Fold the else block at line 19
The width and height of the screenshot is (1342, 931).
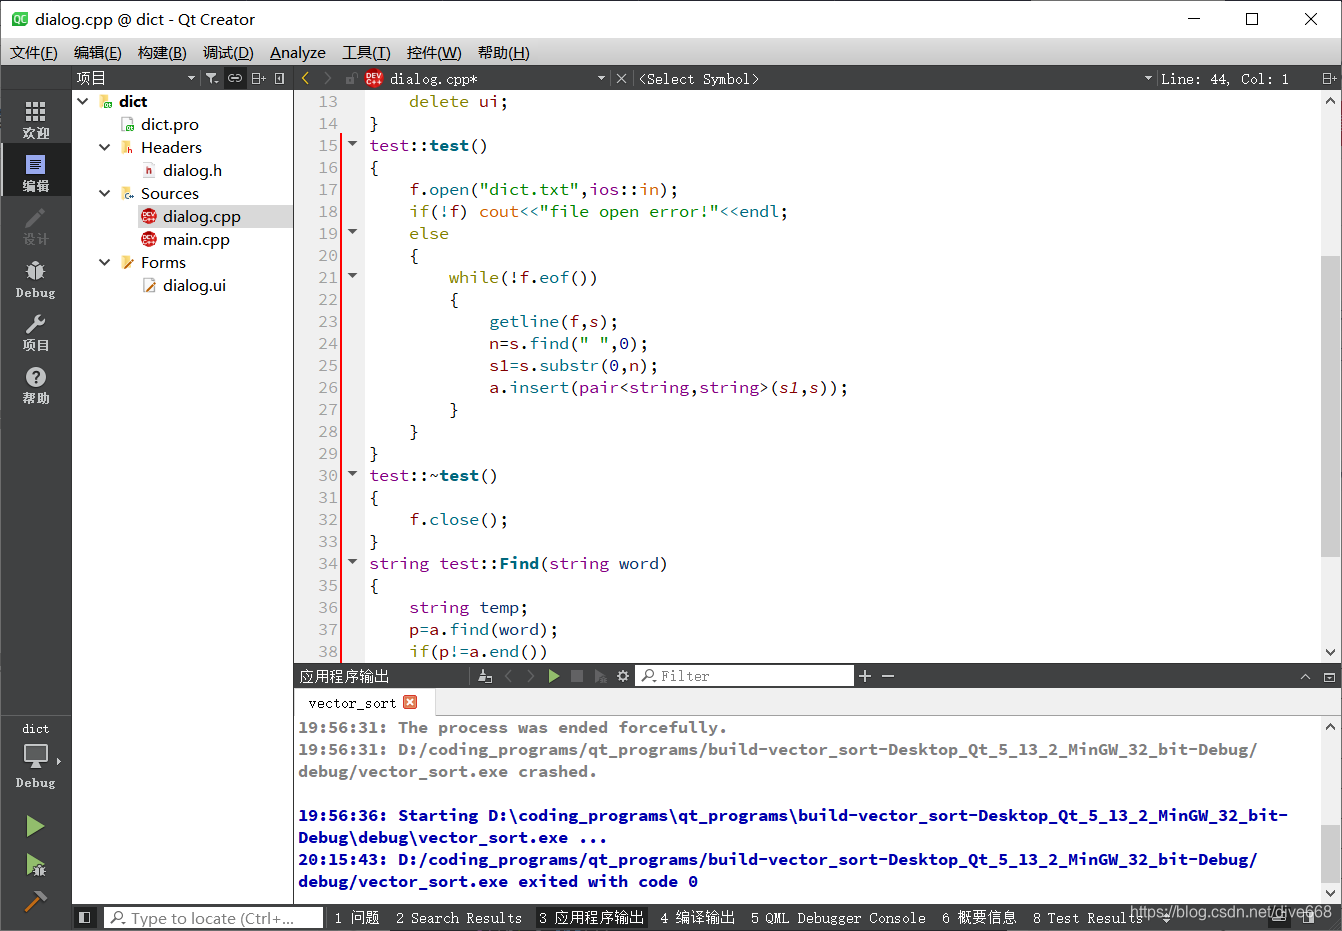[x=352, y=232]
